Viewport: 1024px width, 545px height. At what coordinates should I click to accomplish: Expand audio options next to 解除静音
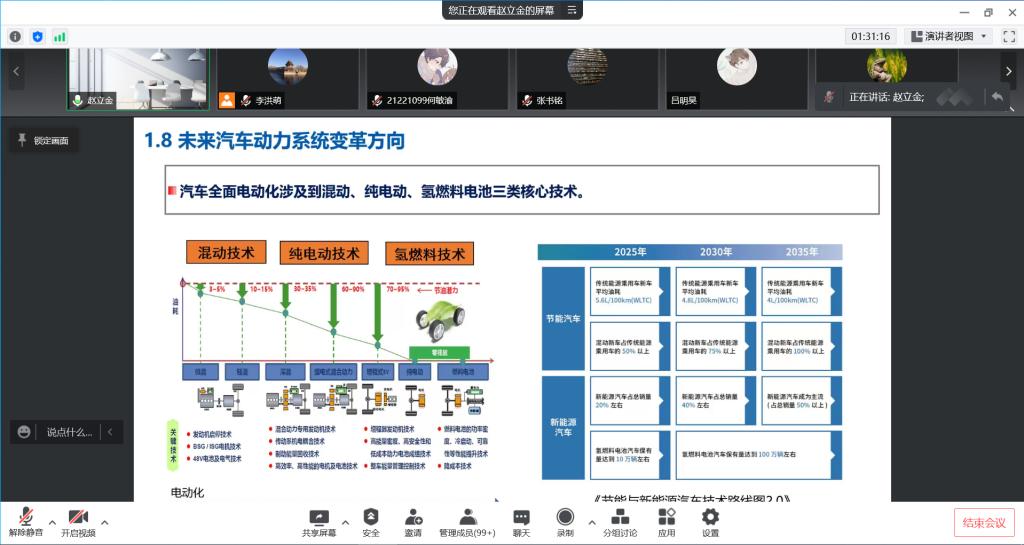point(52,522)
